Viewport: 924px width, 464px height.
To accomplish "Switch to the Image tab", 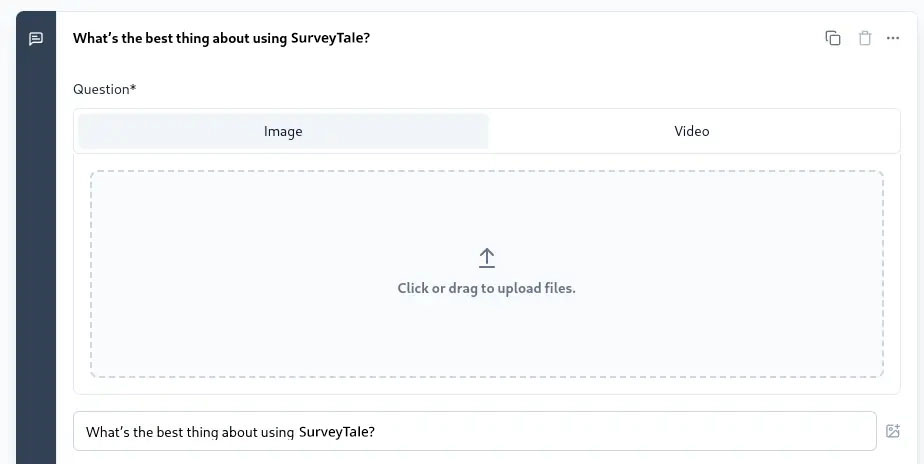I will point(283,131).
